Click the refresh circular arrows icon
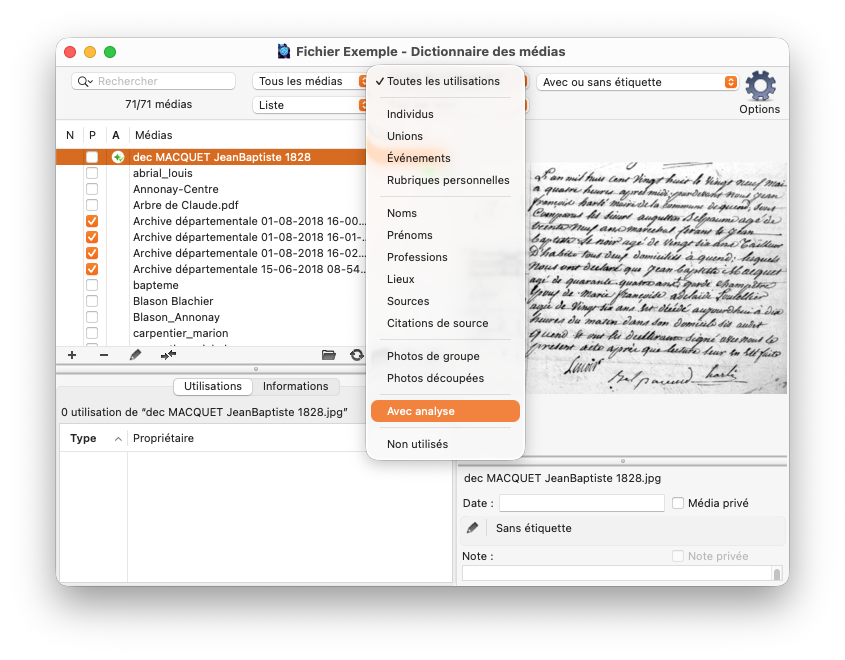This screenshot has height=660, width=845. click(356, 355)
